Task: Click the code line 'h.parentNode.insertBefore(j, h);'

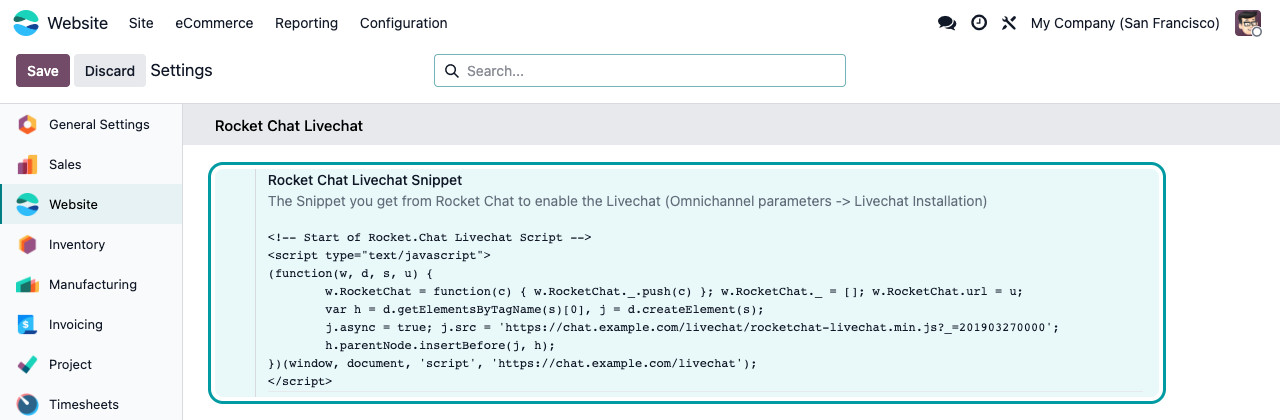Action: (x=440, y=345)
